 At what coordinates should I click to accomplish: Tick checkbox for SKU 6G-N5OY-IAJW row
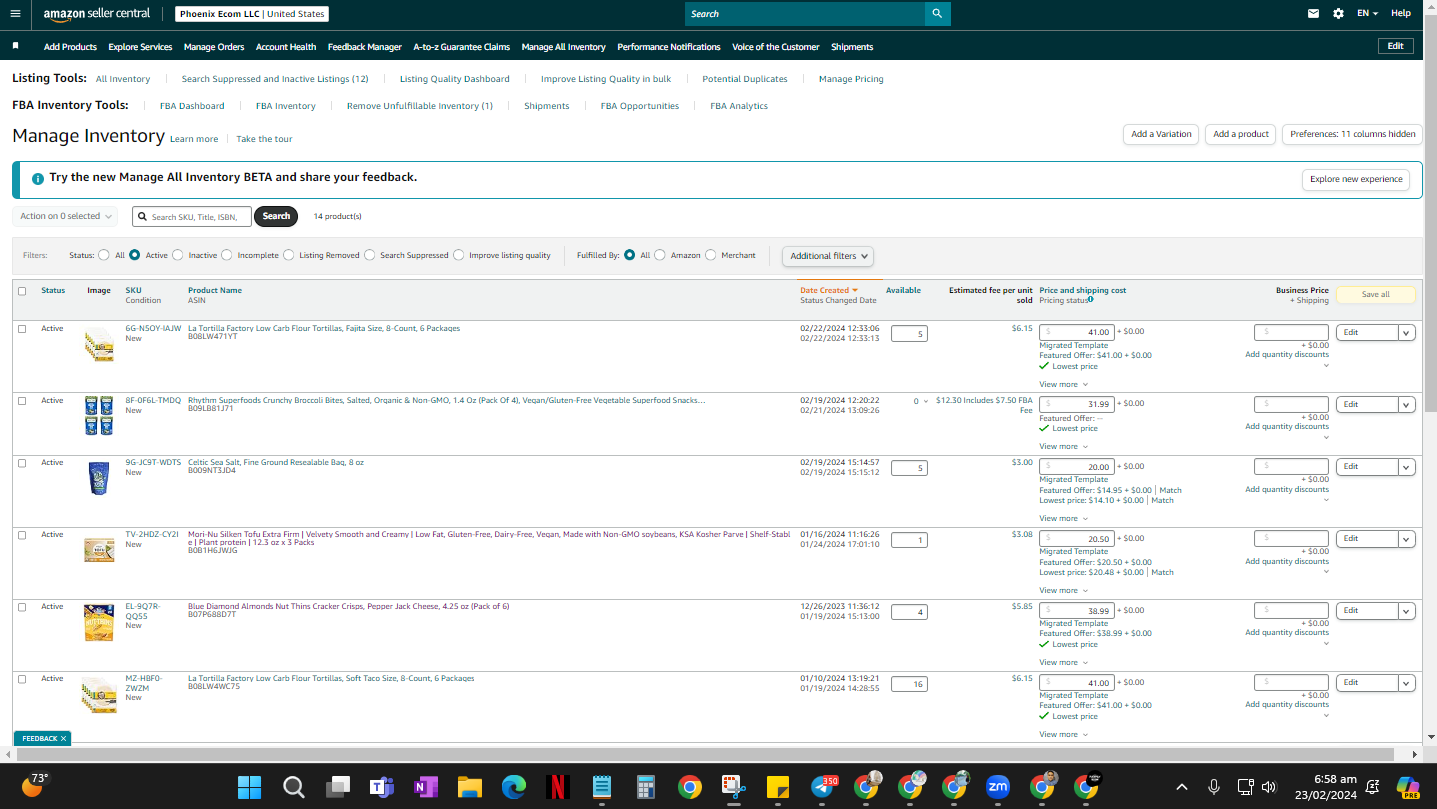point(22,329)
